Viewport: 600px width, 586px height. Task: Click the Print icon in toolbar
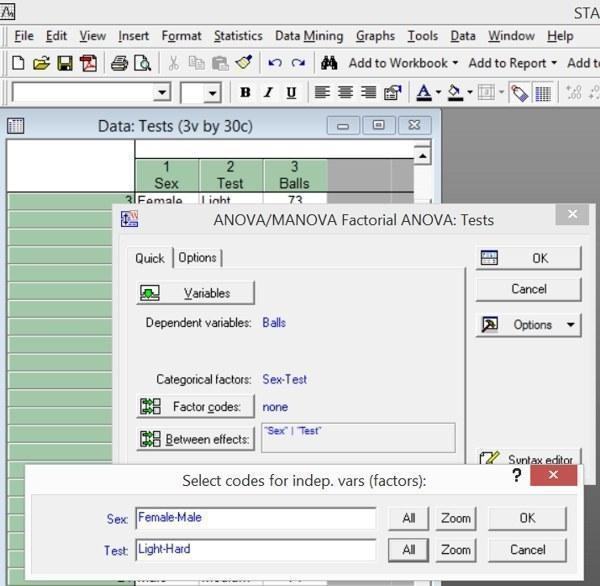click(119, 63)
